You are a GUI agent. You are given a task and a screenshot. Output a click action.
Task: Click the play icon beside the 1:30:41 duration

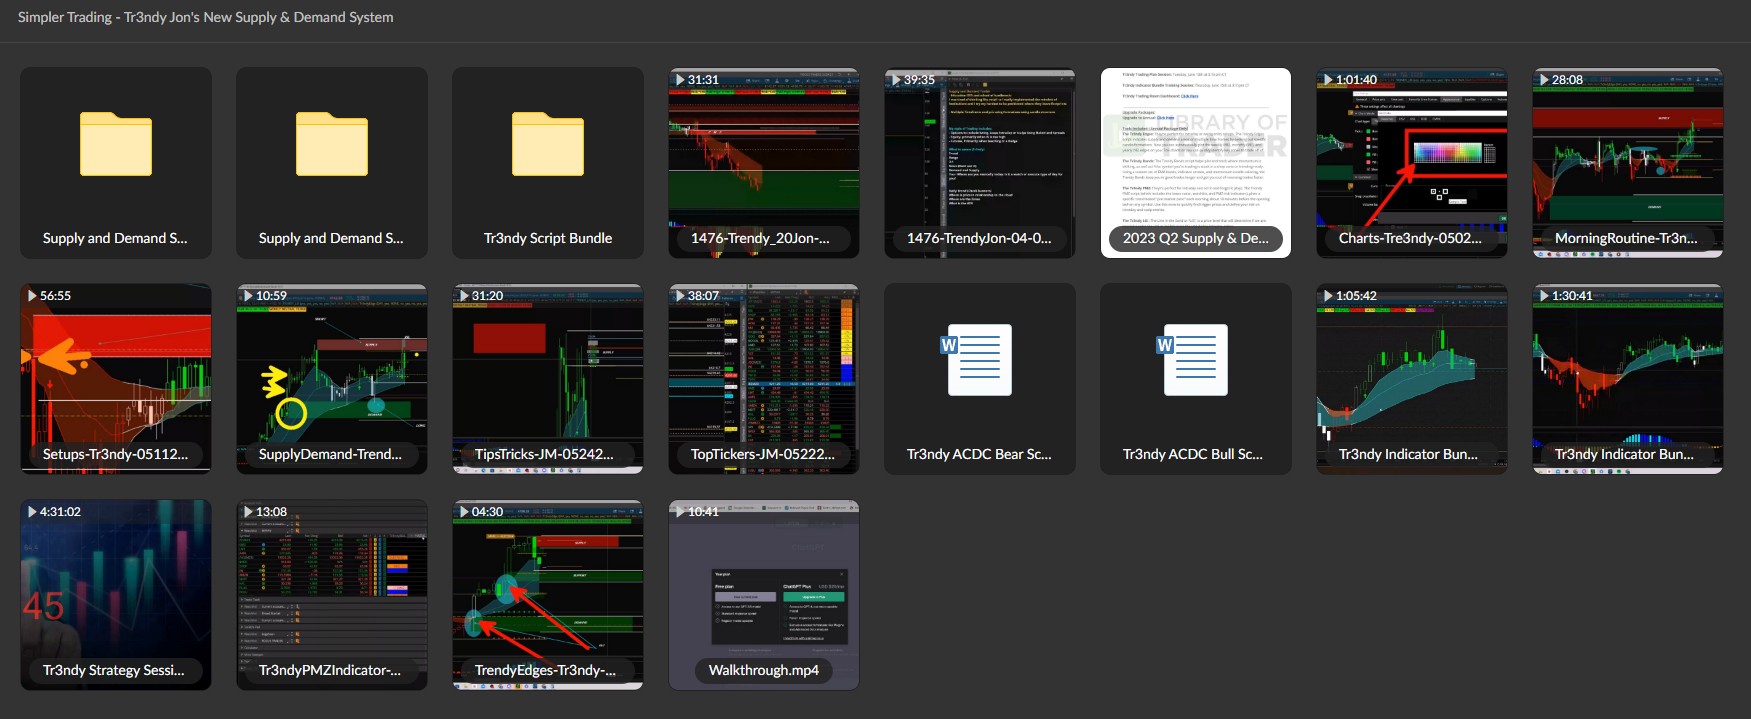click(1544, 296)
